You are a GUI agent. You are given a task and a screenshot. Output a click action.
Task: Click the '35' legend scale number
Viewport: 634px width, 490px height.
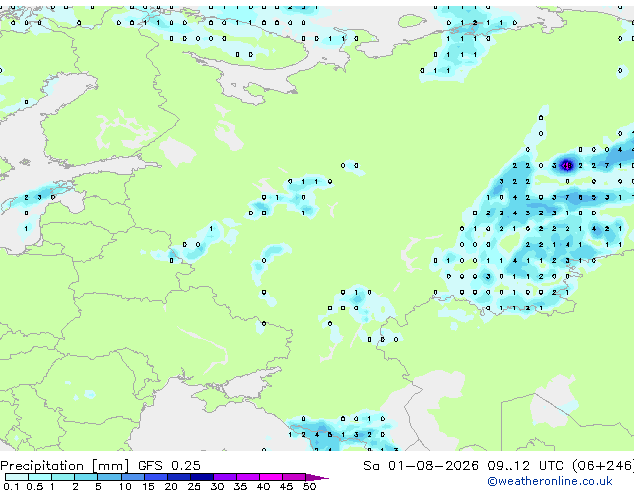point(240,486)
